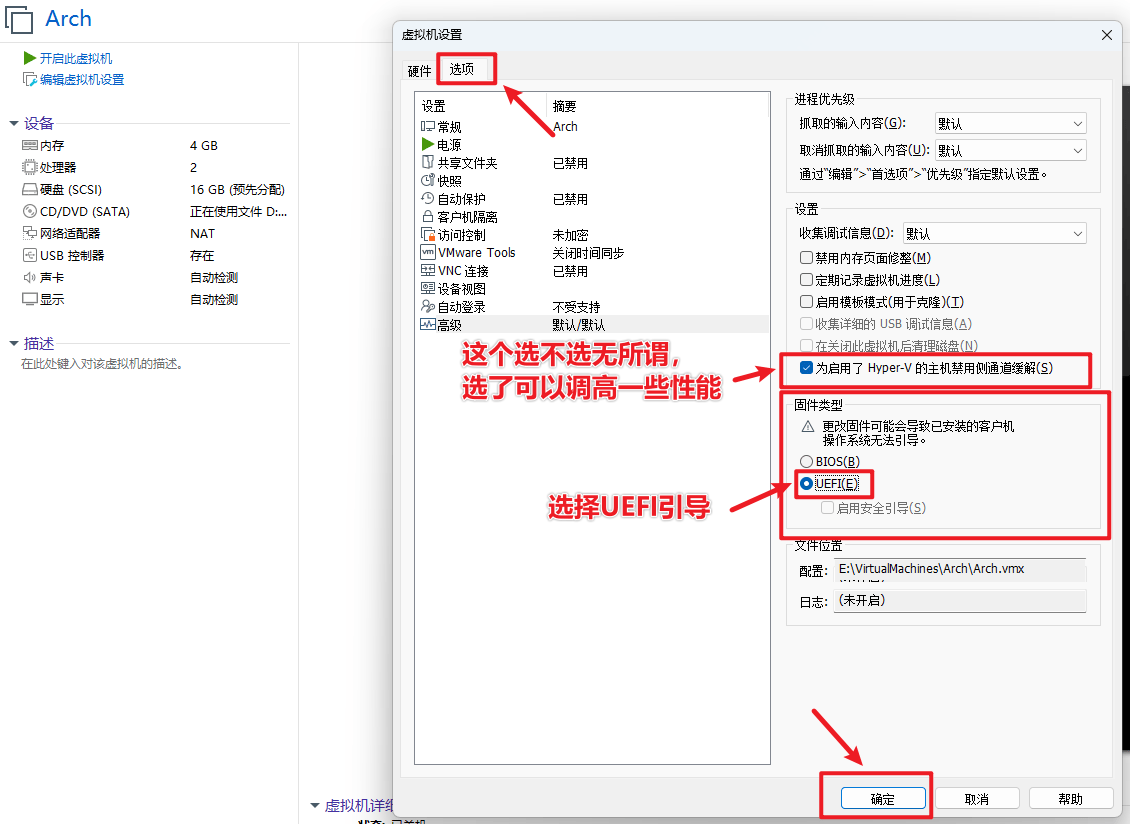
Task: Enable the 禁用内存页面修整 checkbox
Action: click(807, 258)
